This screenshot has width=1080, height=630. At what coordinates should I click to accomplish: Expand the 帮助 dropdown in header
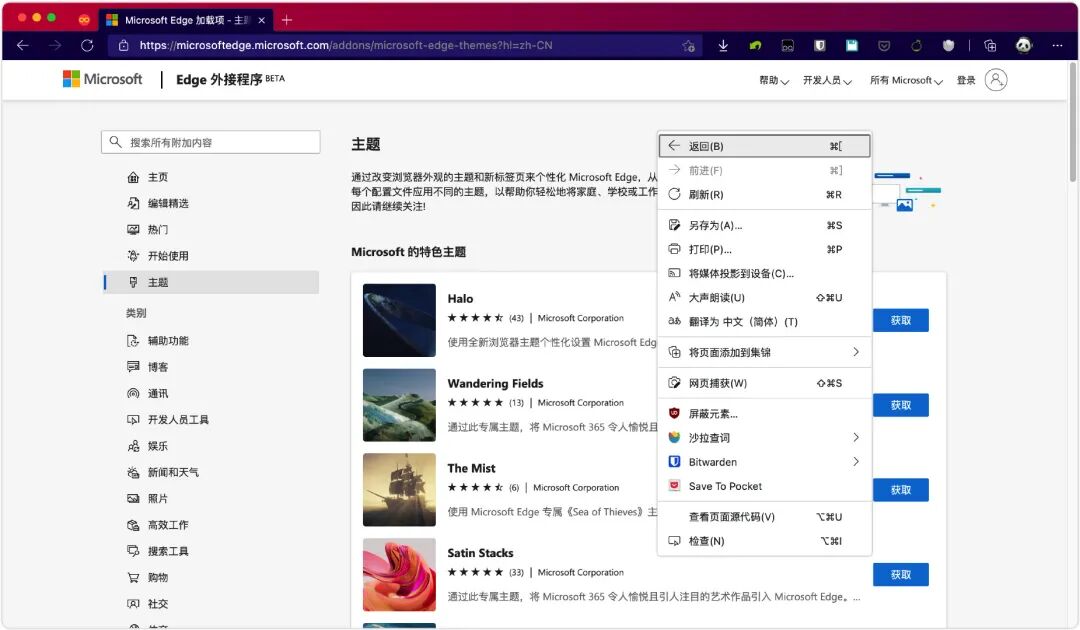tap(773, 81)
